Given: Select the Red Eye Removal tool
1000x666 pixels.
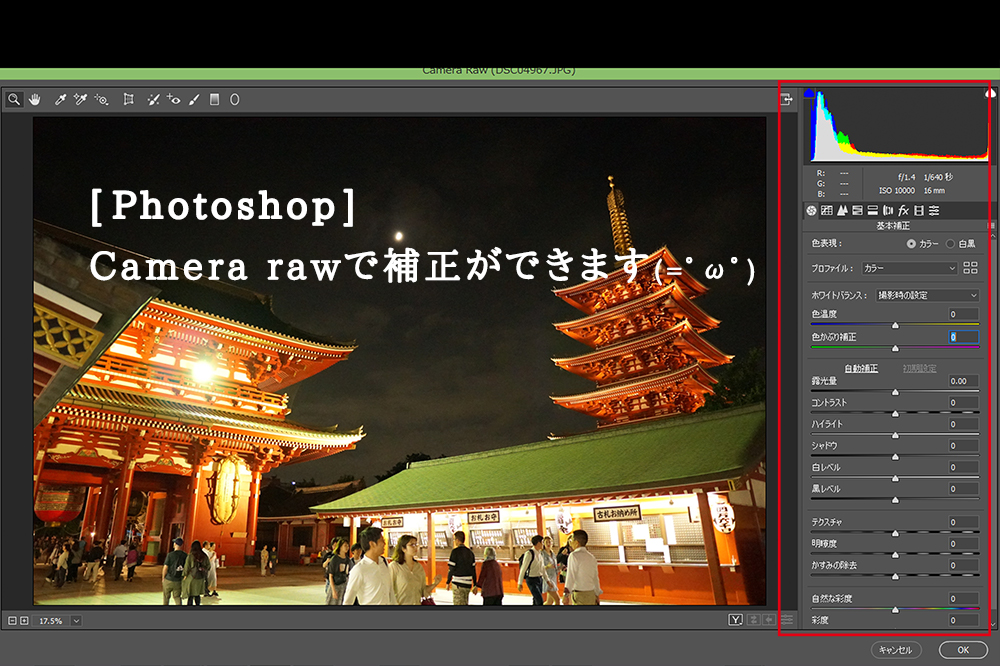Looking at the screenshot, I should pyautogui.click(x=173, y=100).
